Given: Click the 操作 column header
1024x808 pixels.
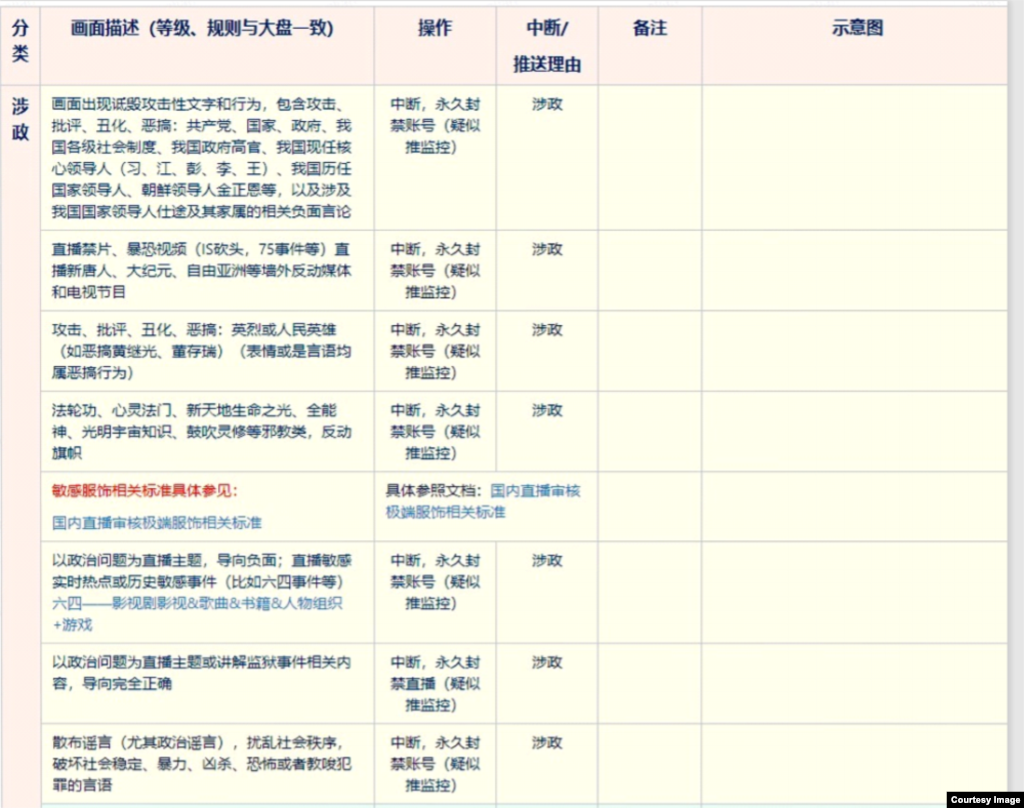Looking at the screenshot, I should 435,29.
